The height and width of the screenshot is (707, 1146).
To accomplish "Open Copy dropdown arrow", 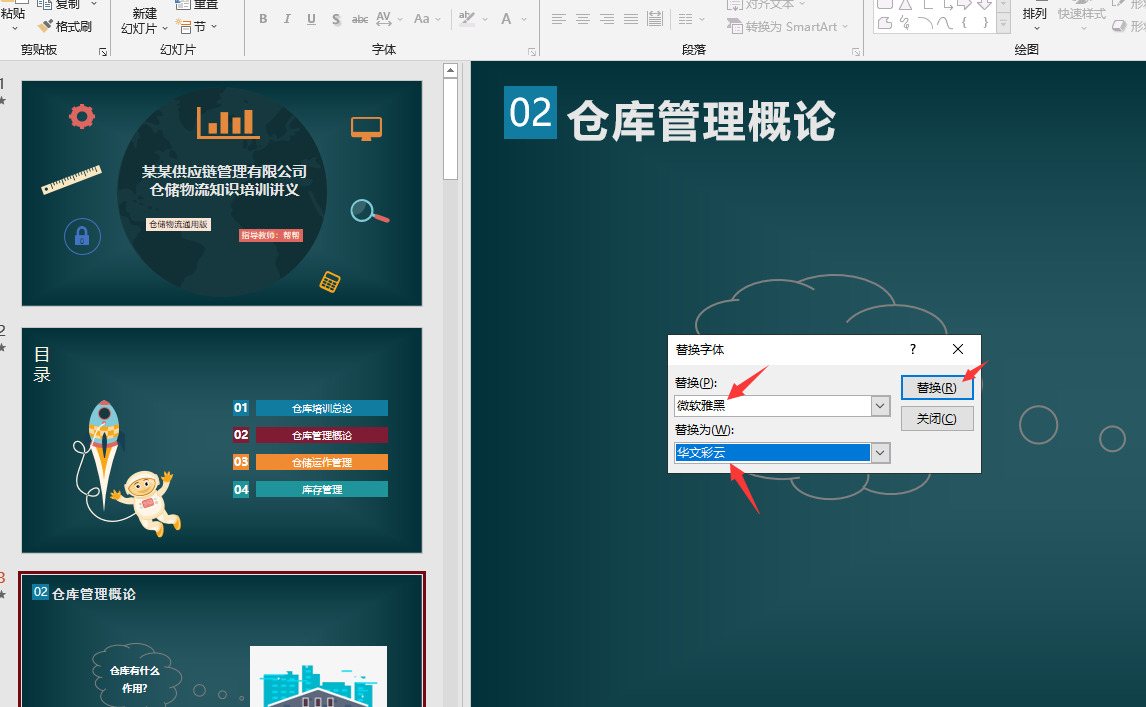I will pyautogui.click(x=94, y=4).
